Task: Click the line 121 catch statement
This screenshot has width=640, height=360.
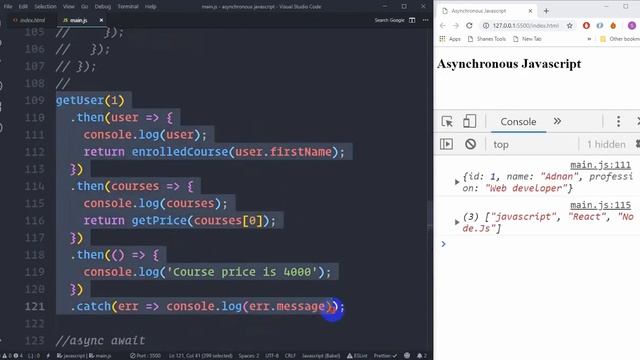Action: 207,306
